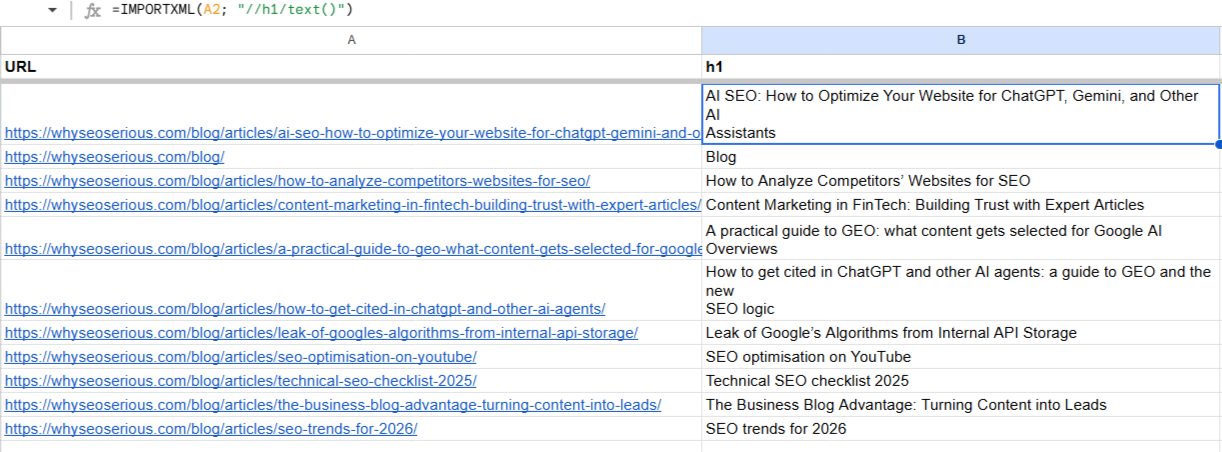The height and width of the screenshot is (452, 1222).
Task: Select the h1 header cell
Action: (x=961, y=67)
